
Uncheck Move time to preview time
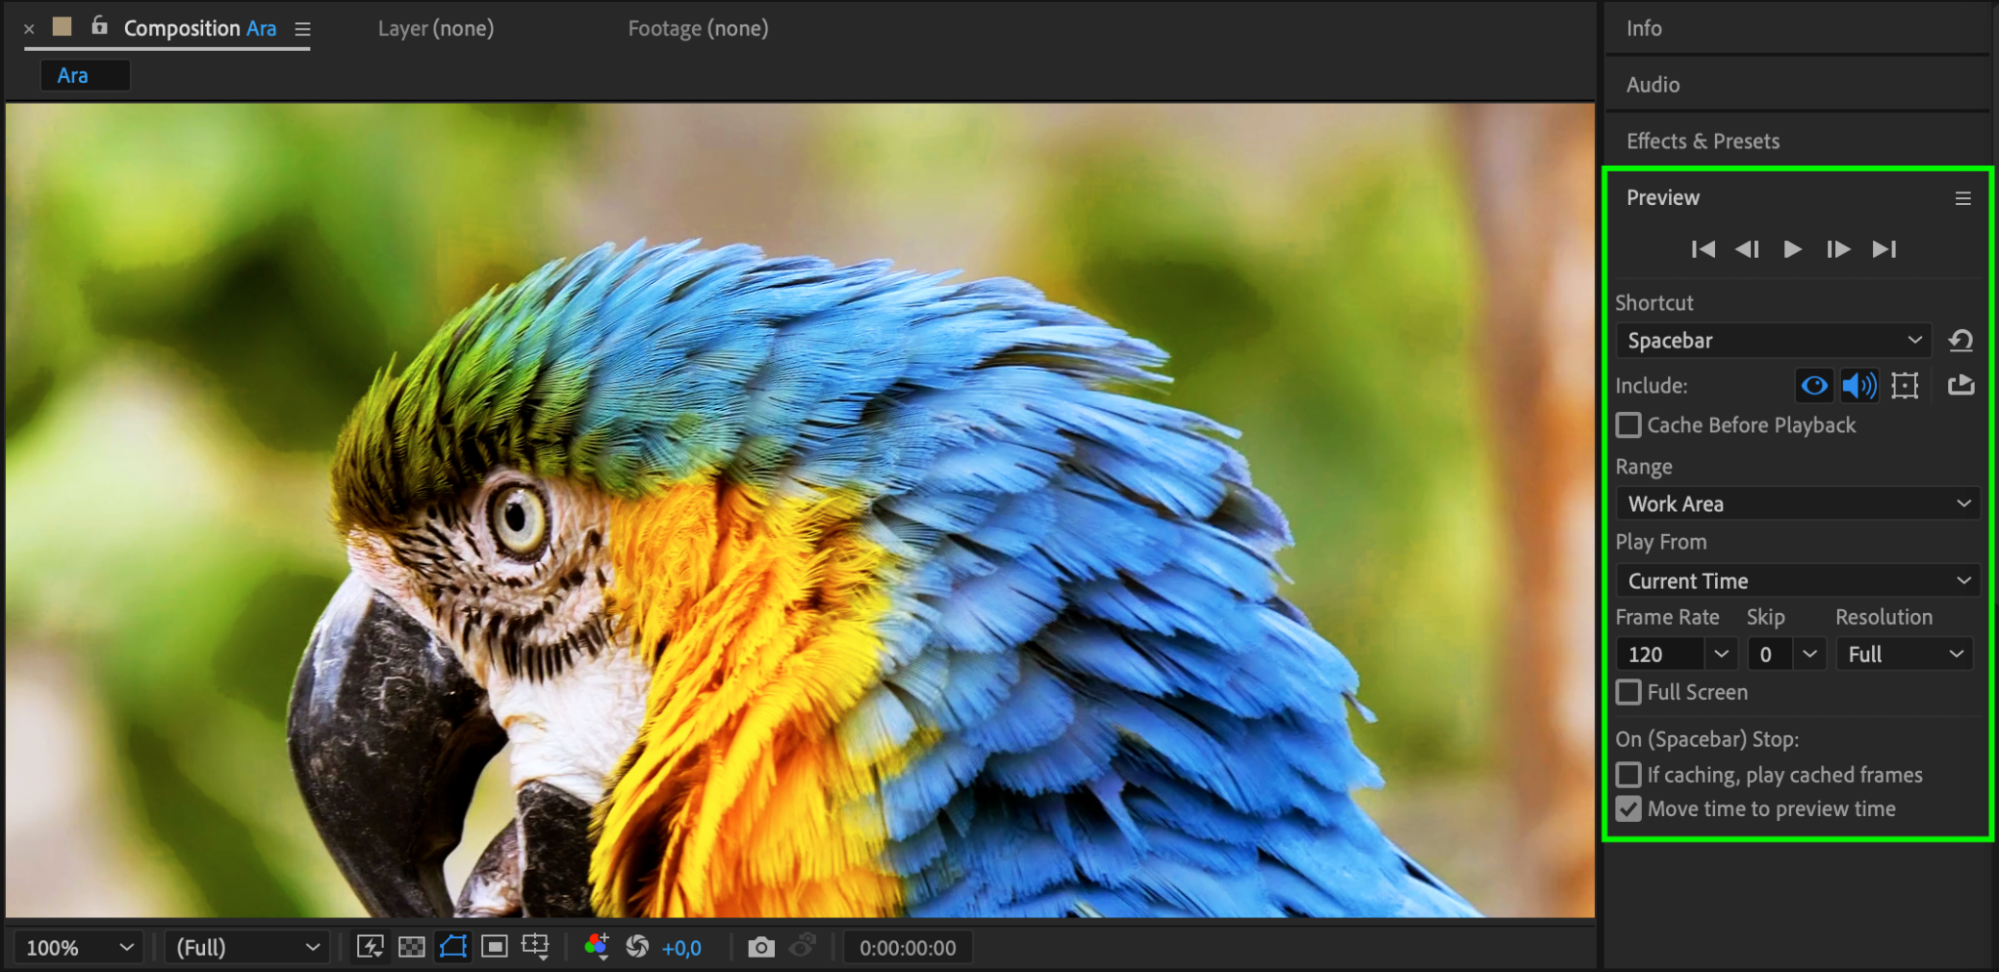pos(1629,809)
